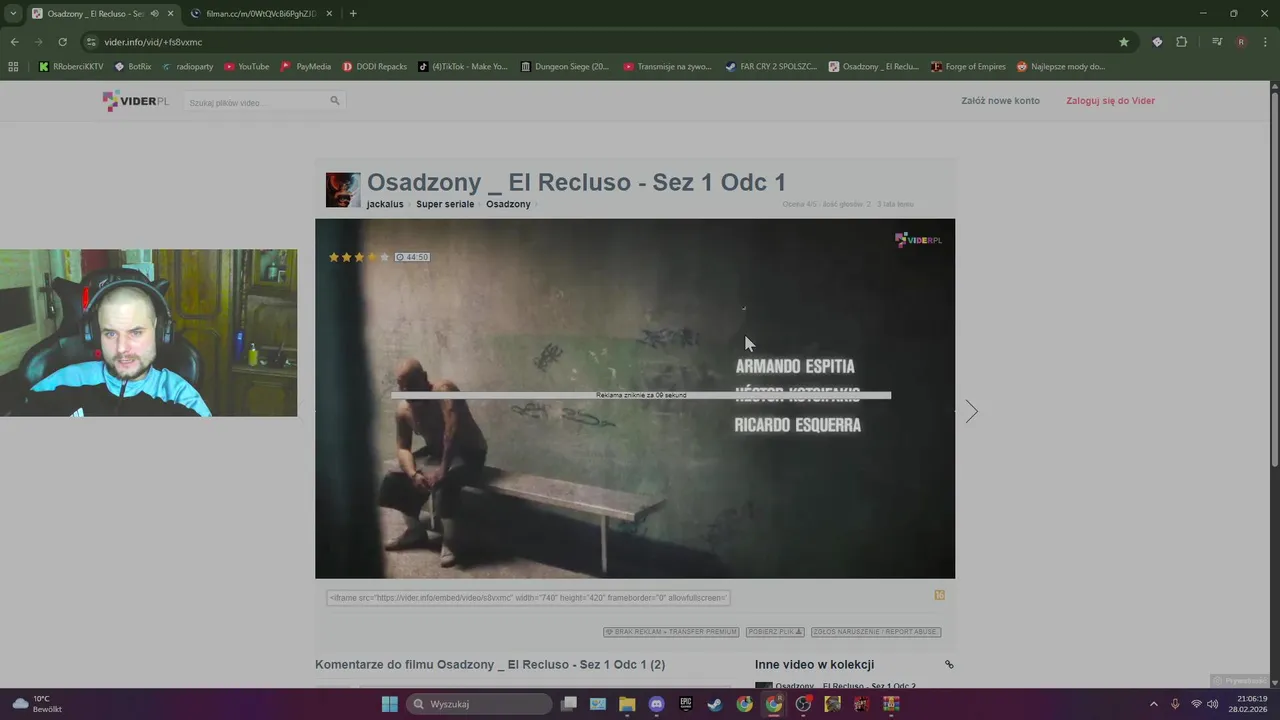Open the weather widget showing 10°C
Screen dimensions: 1280x720
pos(37,704)
